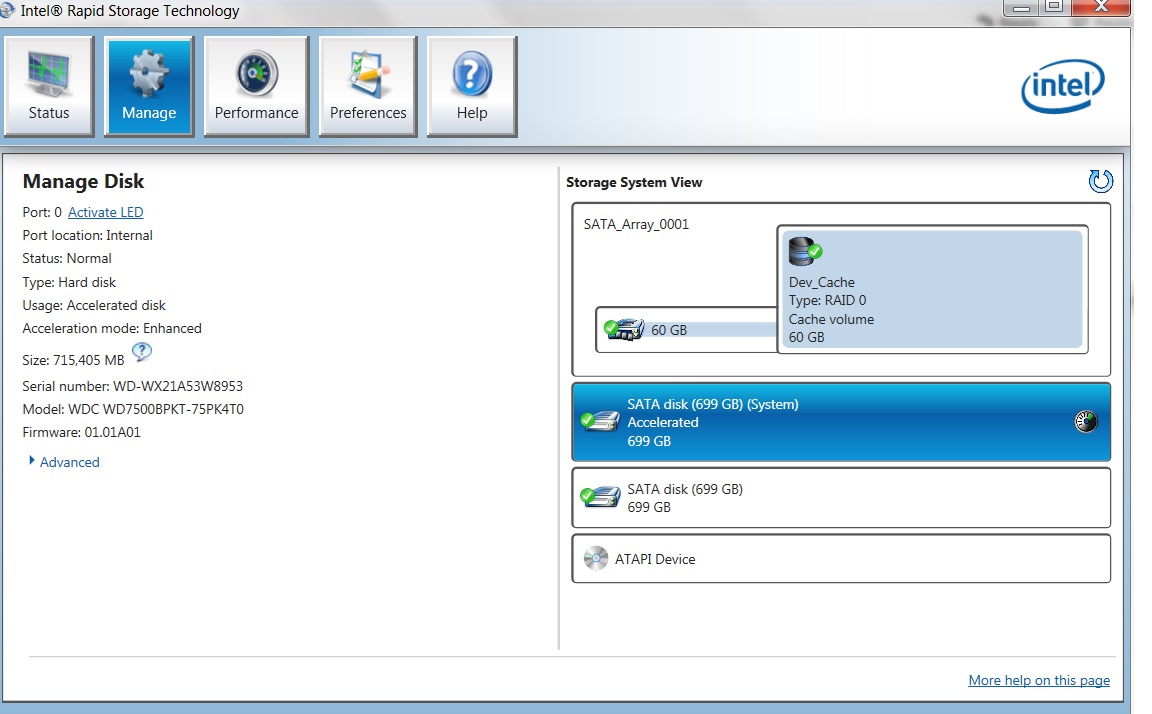Refresh the Storage System View

point(1101,181)
